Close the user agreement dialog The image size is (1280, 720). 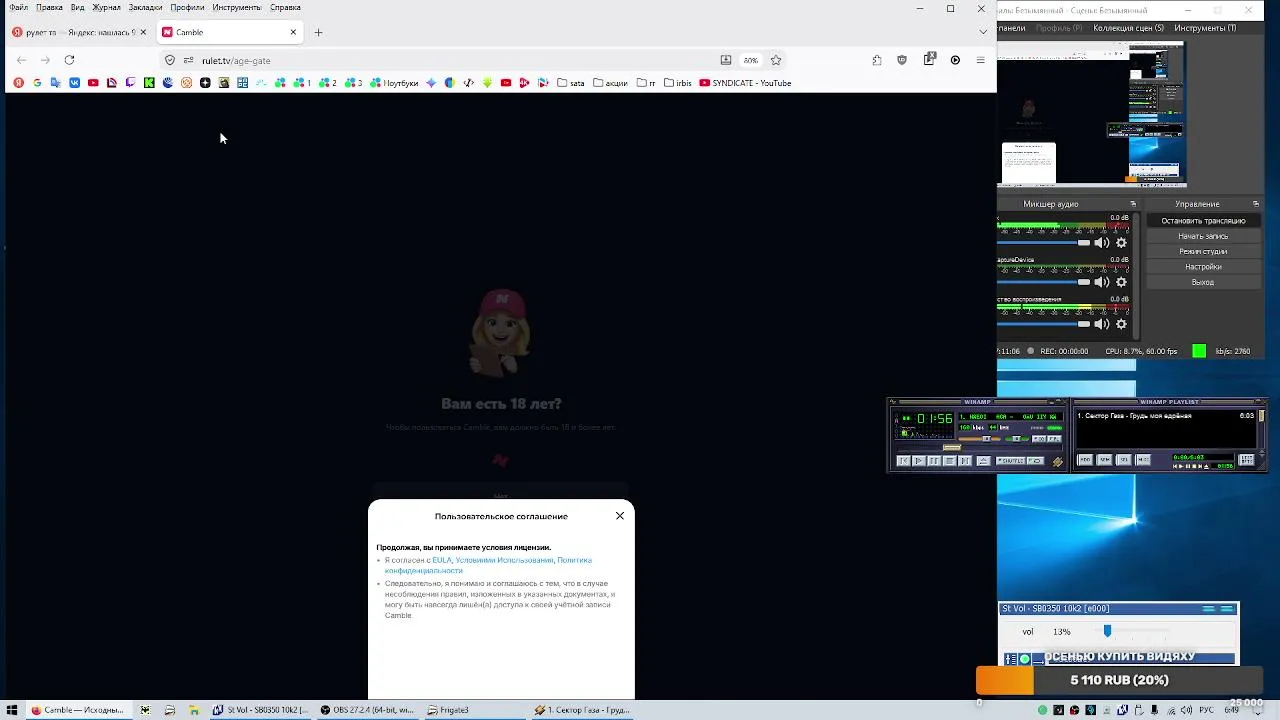click(x=620, y=516)
